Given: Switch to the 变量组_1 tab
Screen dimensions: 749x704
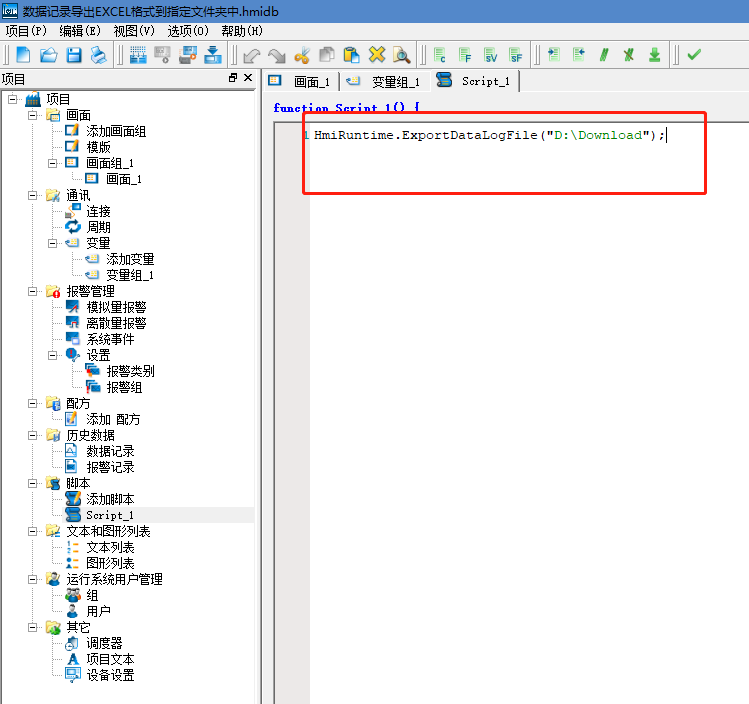Looking at the screenshot, I should coord(384,81).
